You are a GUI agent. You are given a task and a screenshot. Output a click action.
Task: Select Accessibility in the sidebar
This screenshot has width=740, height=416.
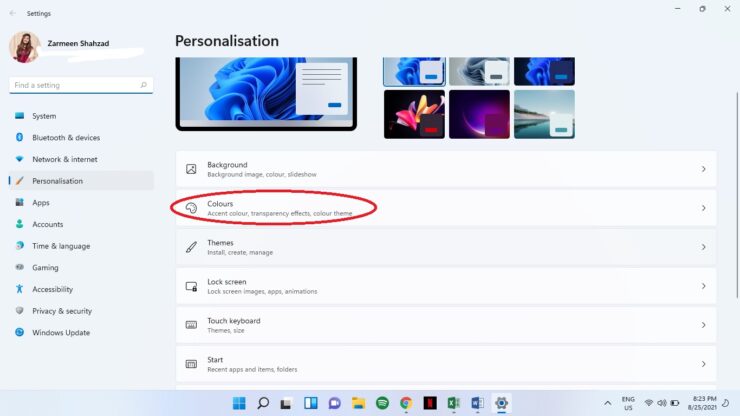[x=52, y=289]
